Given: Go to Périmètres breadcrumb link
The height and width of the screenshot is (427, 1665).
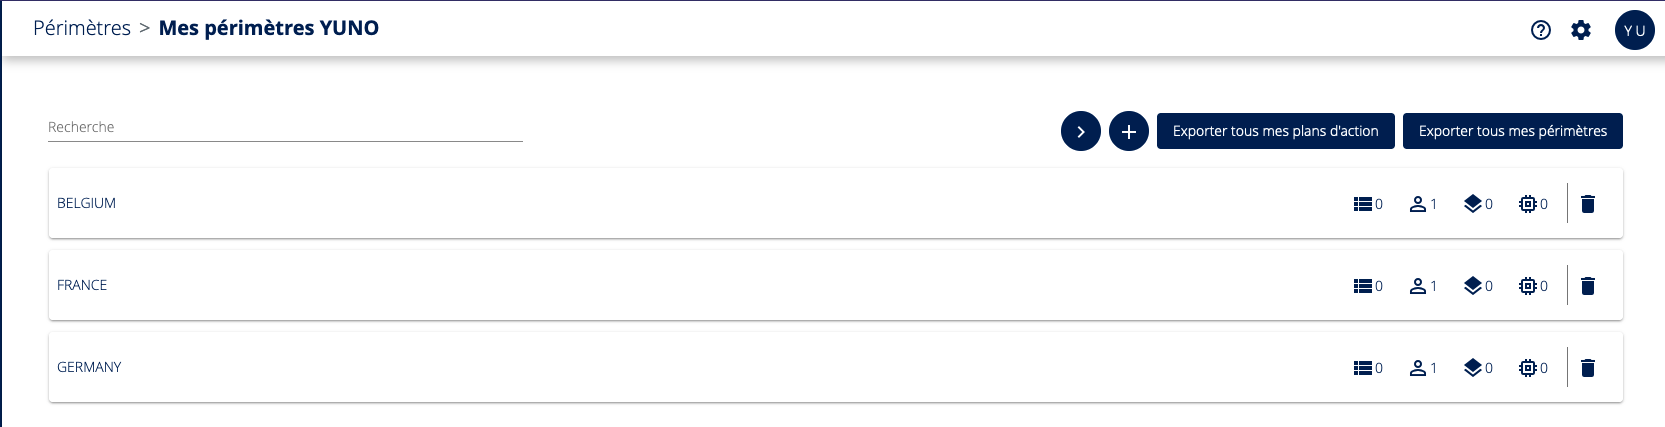Looking at the screenshot, I should pos(82,28).
